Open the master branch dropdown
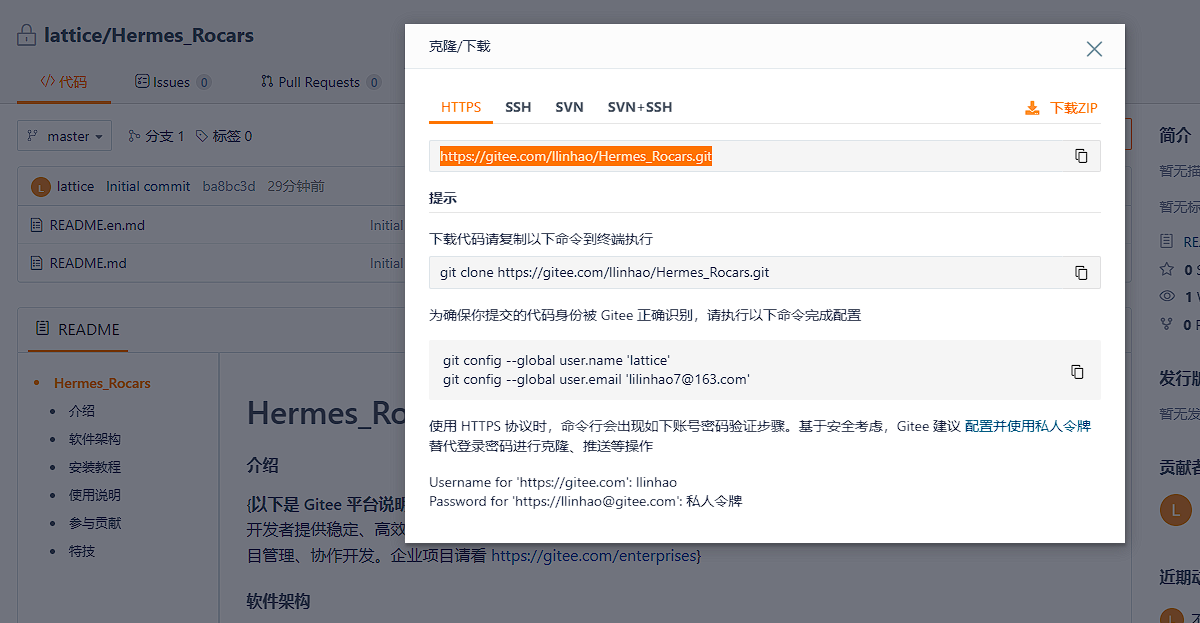1200x623 pixels. tap(64, 136)
